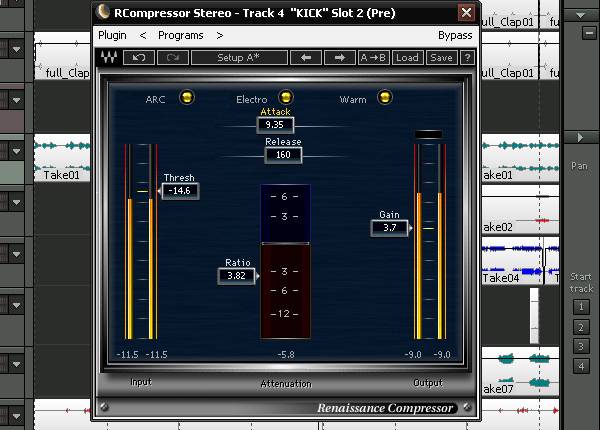Expand track dropdown beside Take04 clip
Image resolution: width=600 pixels, height=430 pixels.
(x=16, y=254)
